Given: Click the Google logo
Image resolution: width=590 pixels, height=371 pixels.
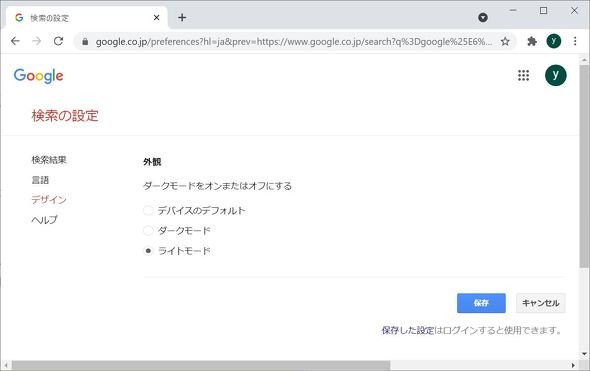Looking at the screenshot, I should [x=38, y=76].
